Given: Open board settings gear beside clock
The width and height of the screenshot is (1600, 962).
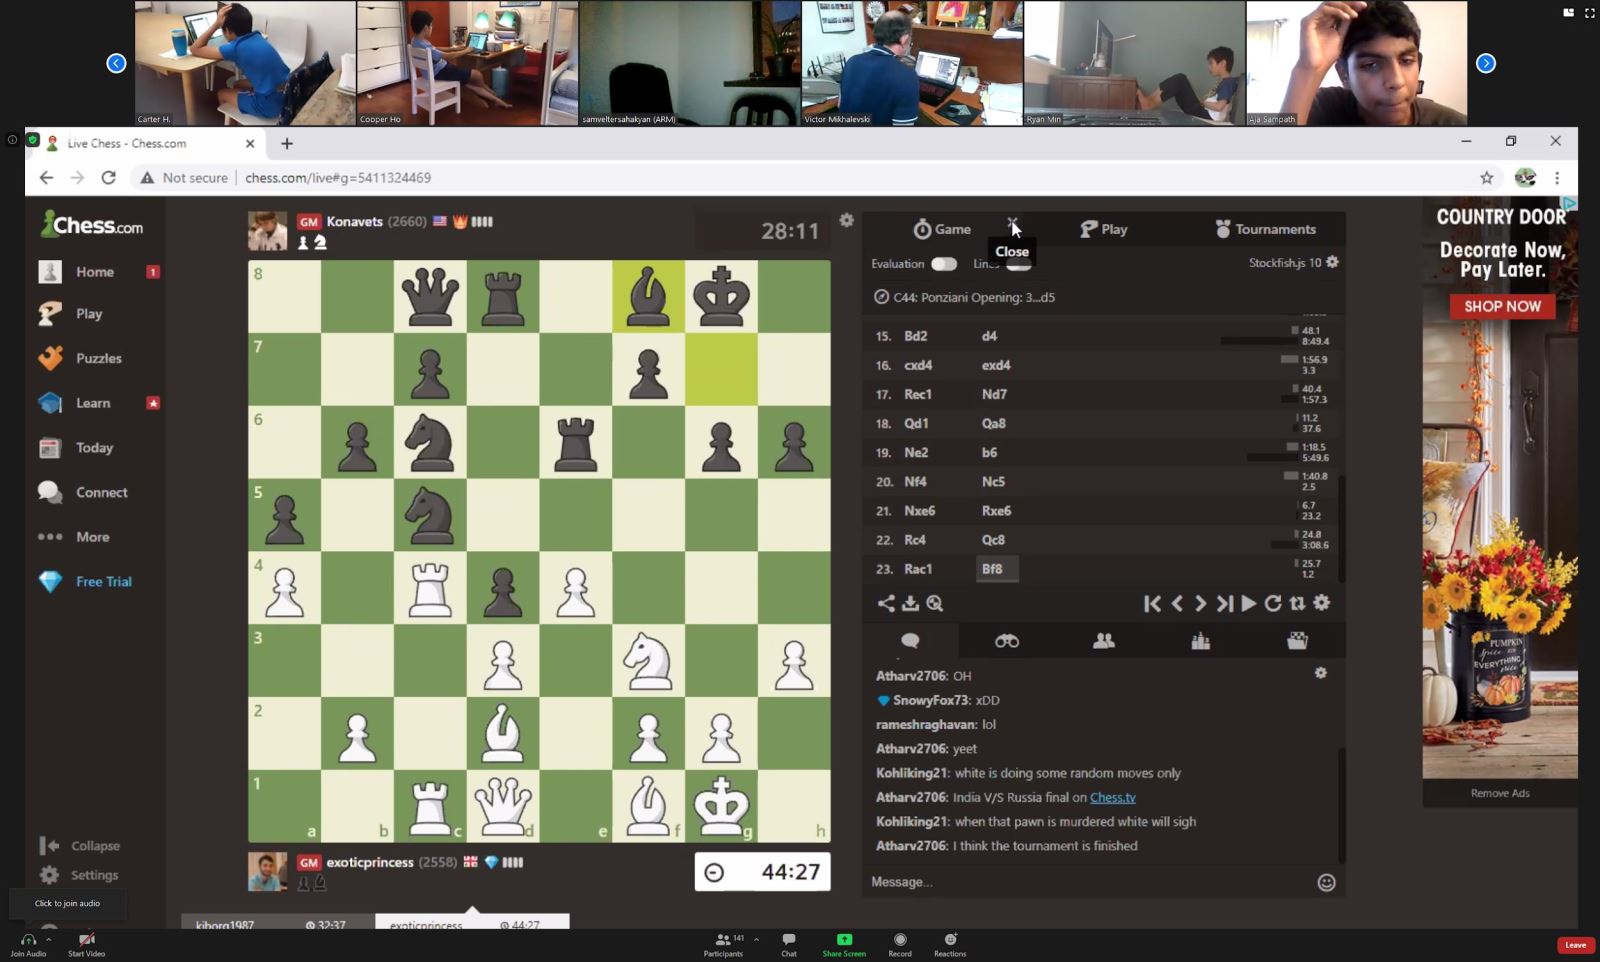Looking at the screenshot, I should pyautogui.click(x=847, y=220).
